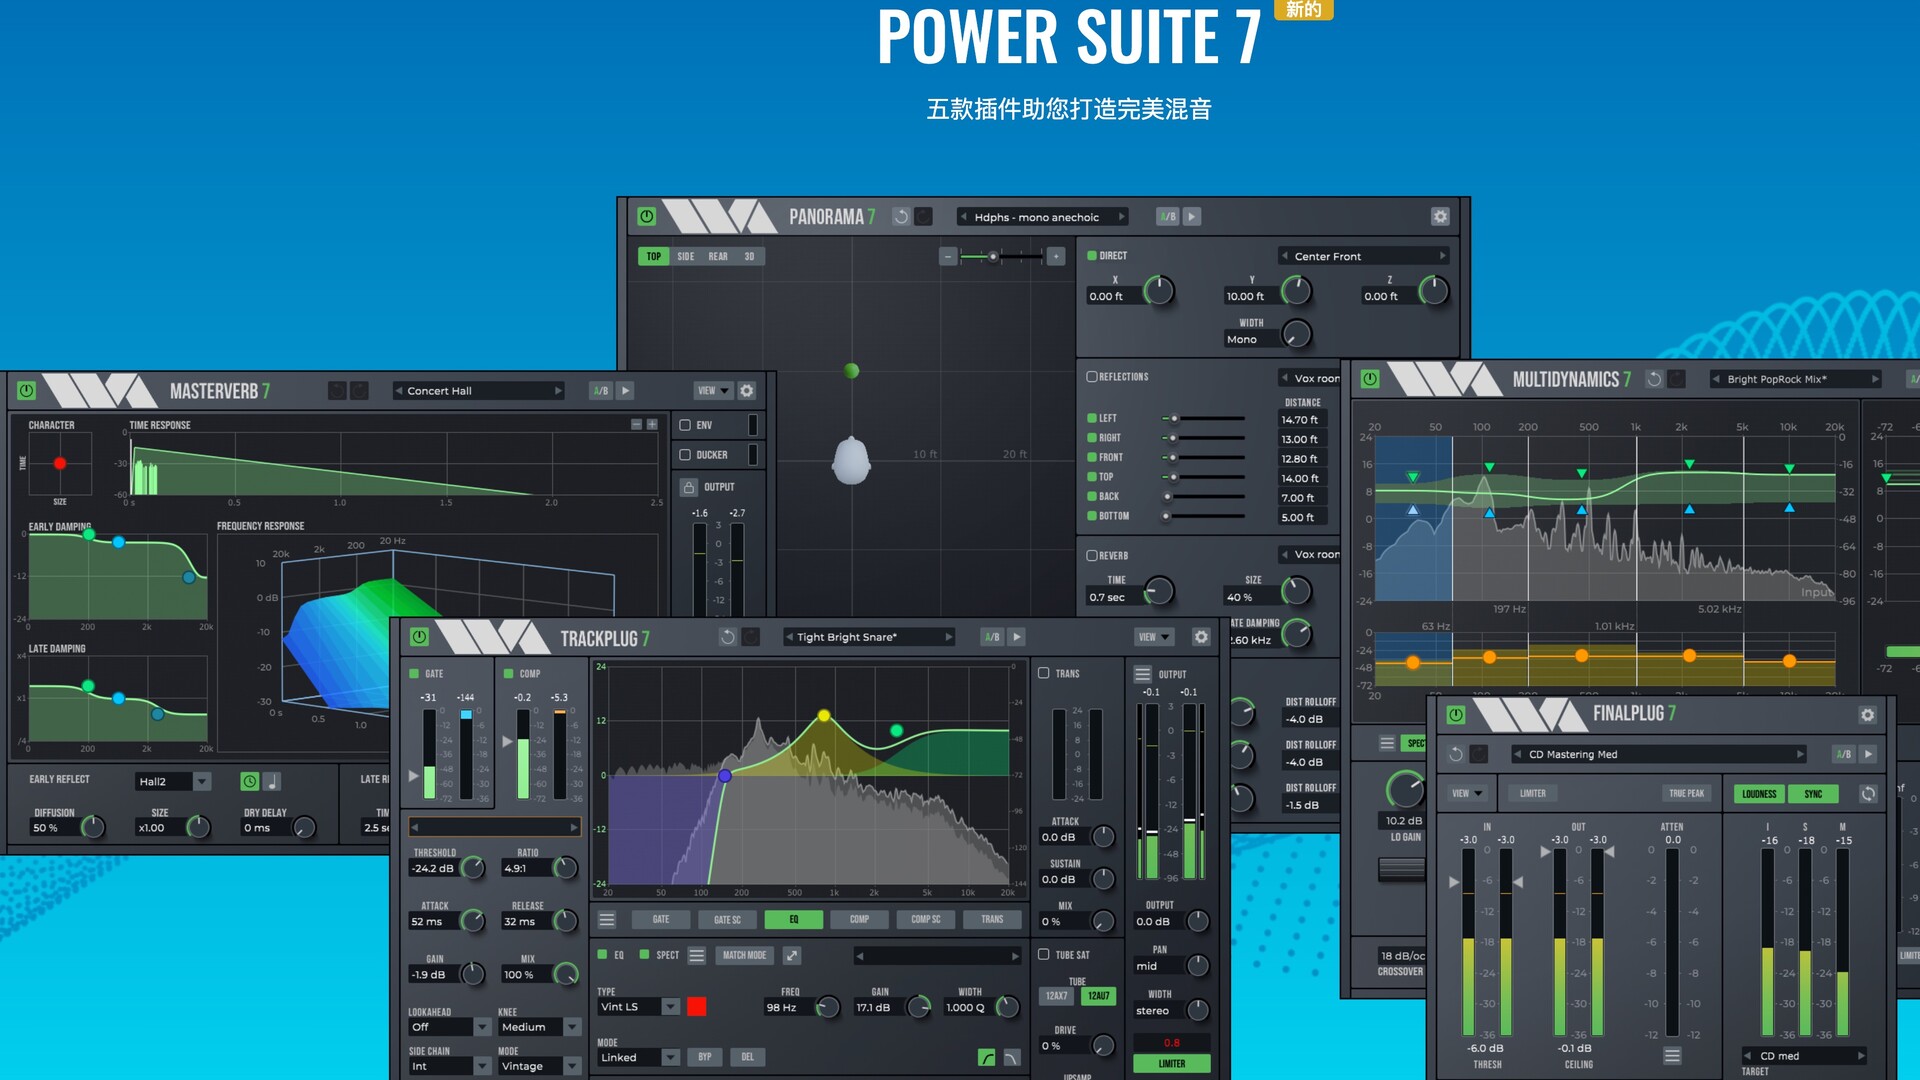This screenshot has width=1920, height=1080.
Task: Click Finalplug 7 undo icon
Action: 1456,754
